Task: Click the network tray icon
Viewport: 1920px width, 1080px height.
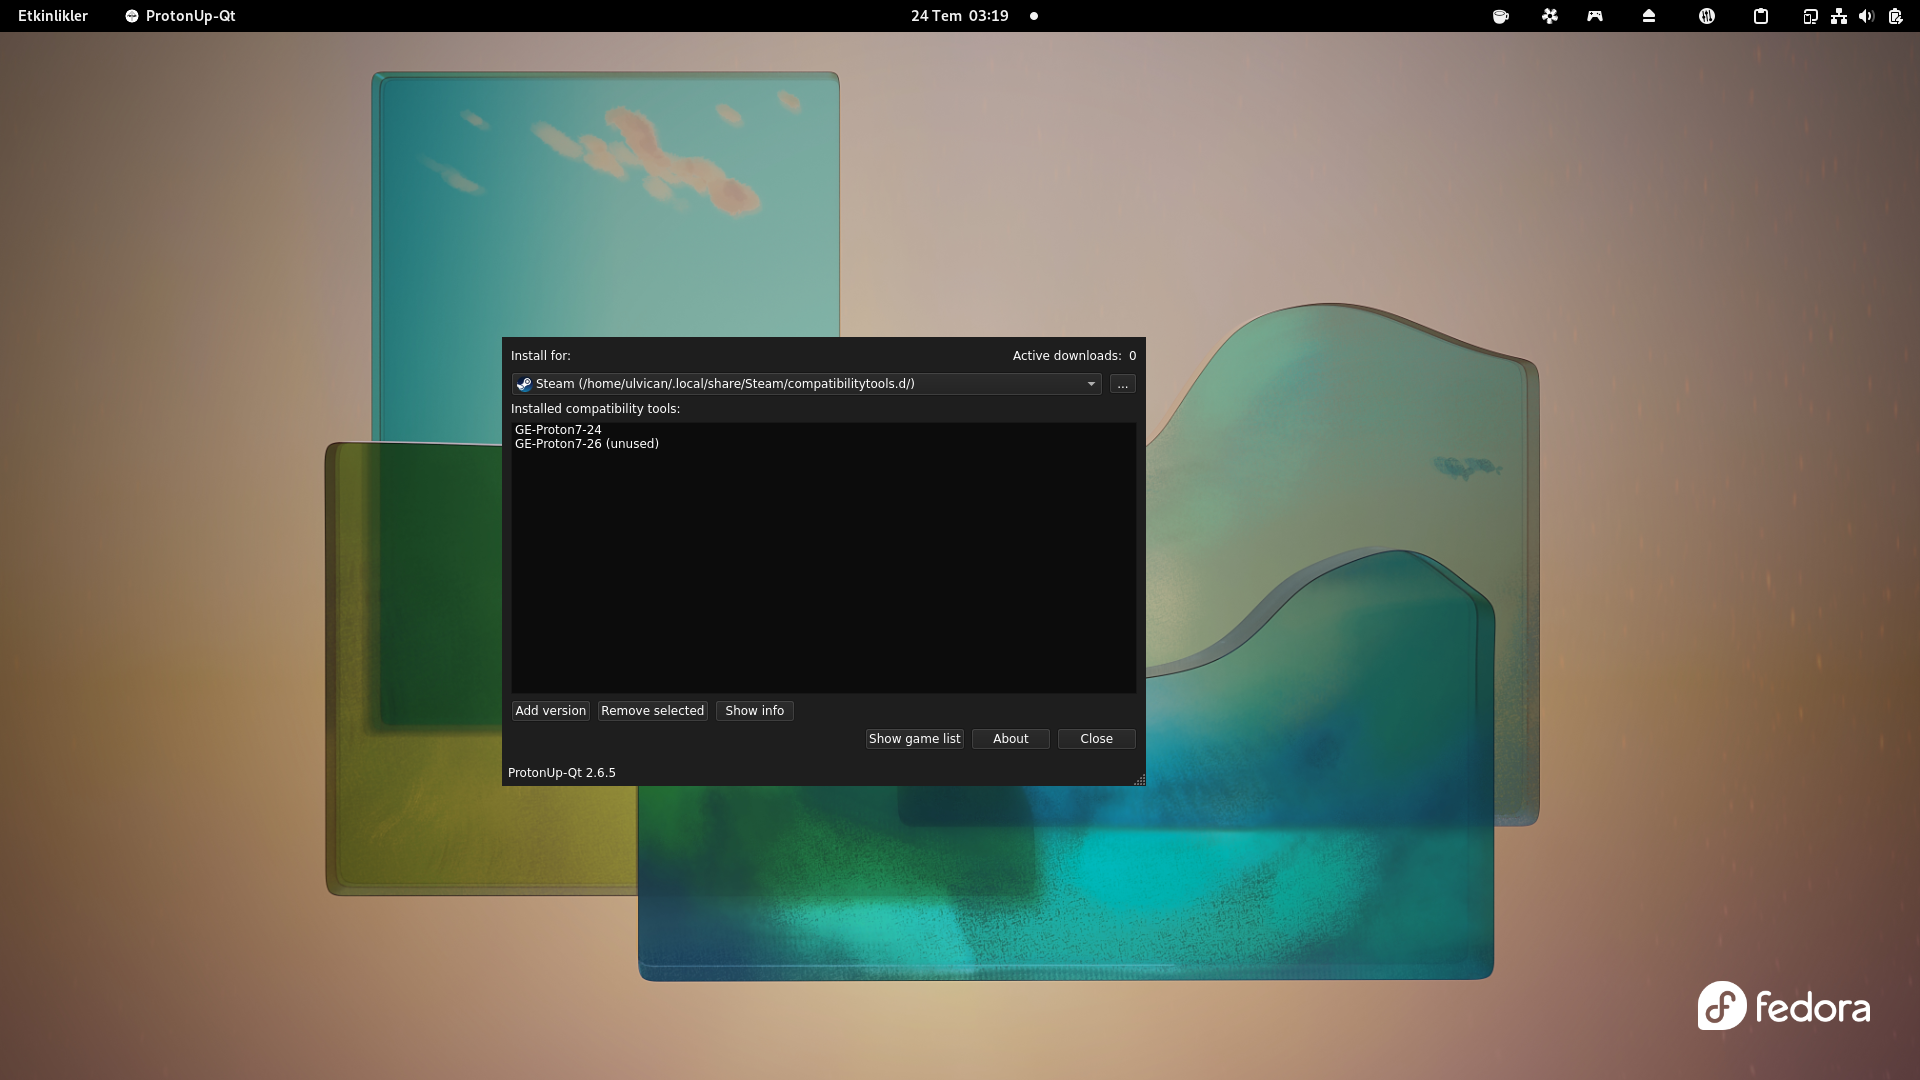Action: pyautogui.click(x=1839, y=16)
